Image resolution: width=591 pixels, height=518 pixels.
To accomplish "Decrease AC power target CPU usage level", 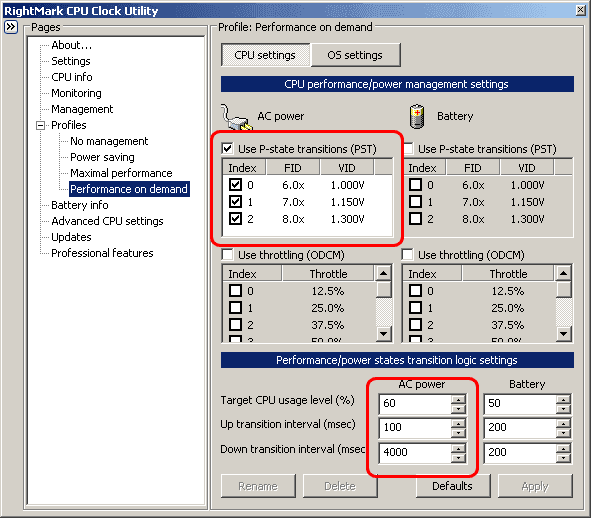I will pyautogui.click(x=458, y=409).
